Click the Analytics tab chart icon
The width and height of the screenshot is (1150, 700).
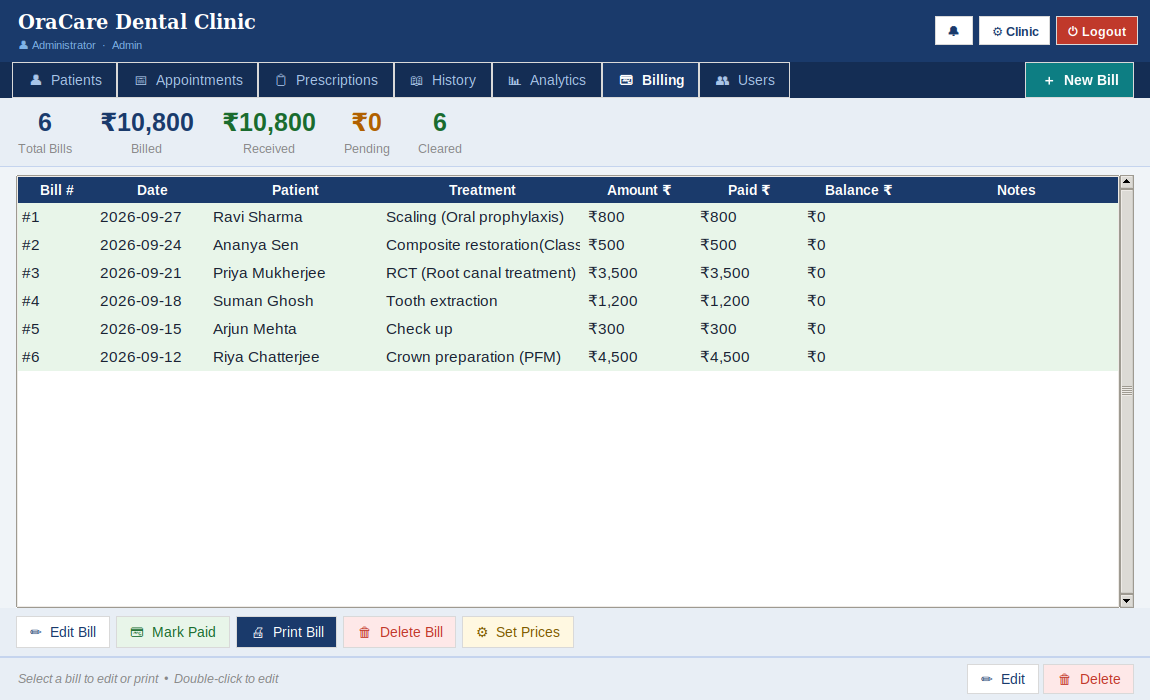coord(515,81)
